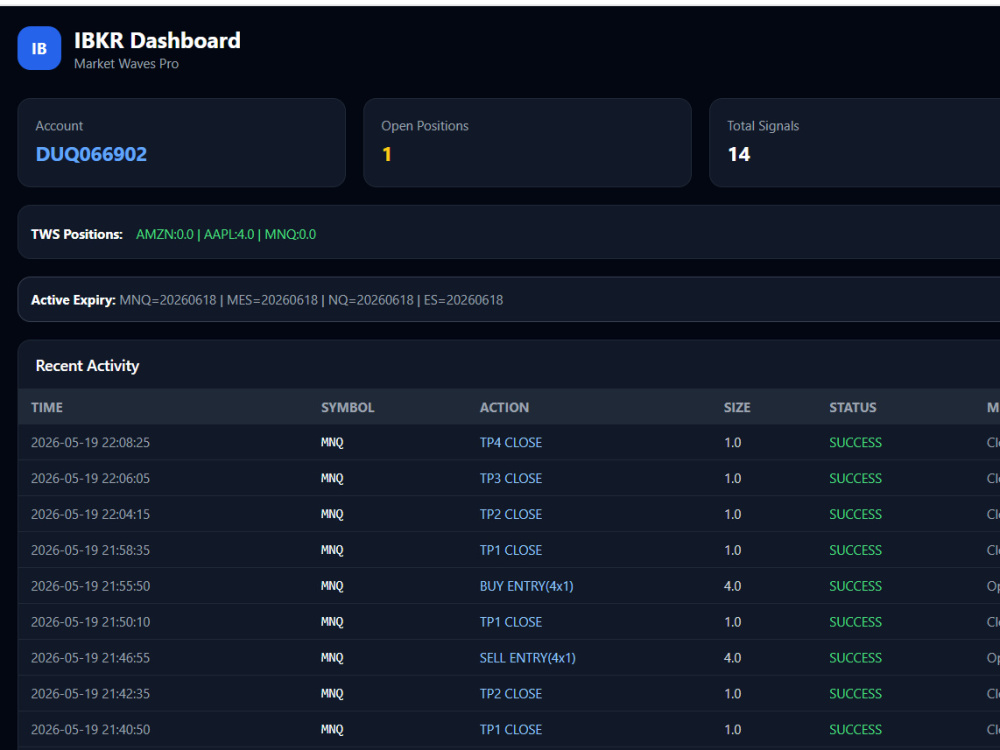The height and width of the screenshot is (750, 1000).
Task: Click size 4.0 in BUY ENTRY row
Action: (x=733, y=586)
